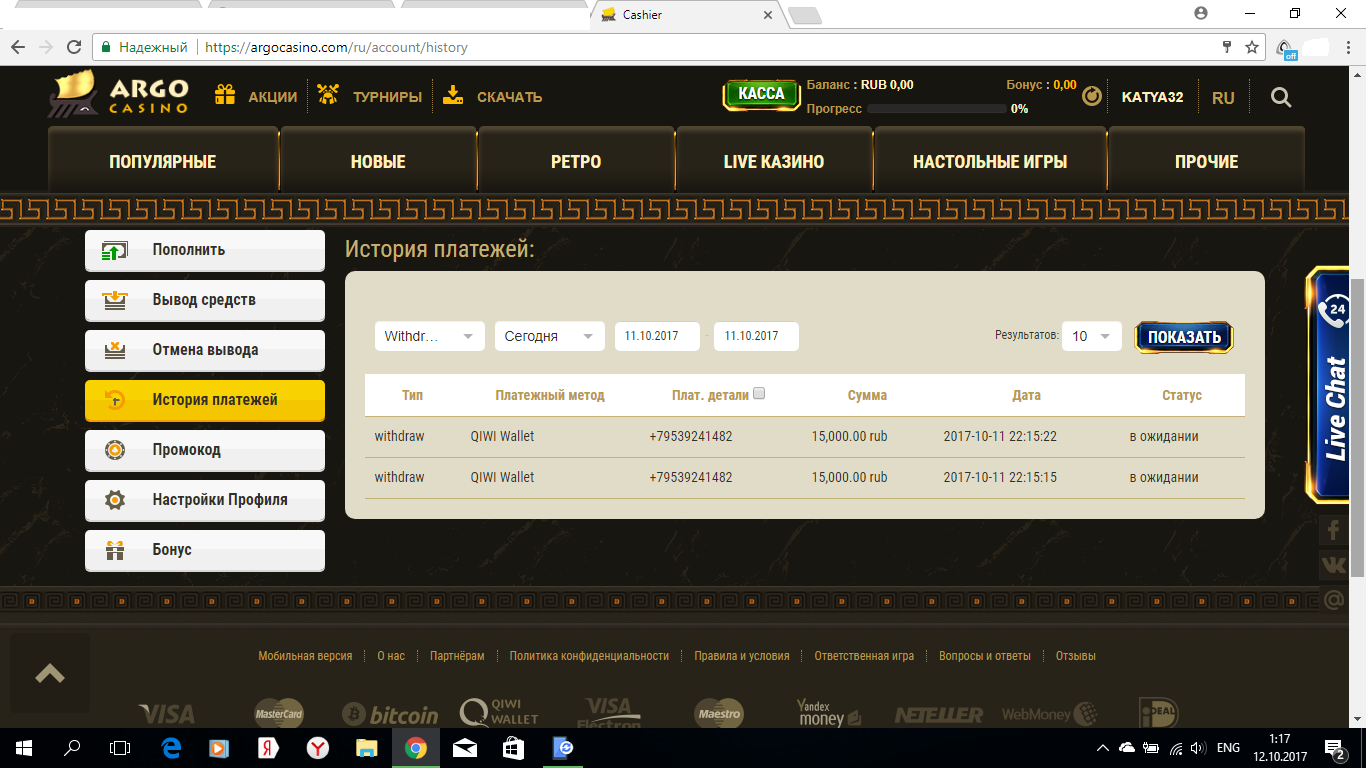Open the Ответственная игра footer link

click(864, 656)
